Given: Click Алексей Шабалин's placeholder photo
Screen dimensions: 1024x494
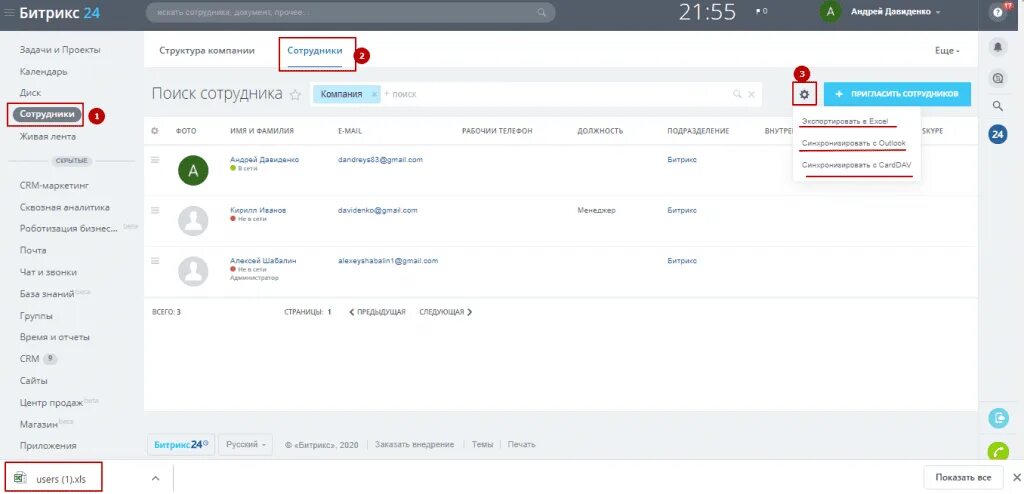Looking at the screenshot, I should 193,271.
